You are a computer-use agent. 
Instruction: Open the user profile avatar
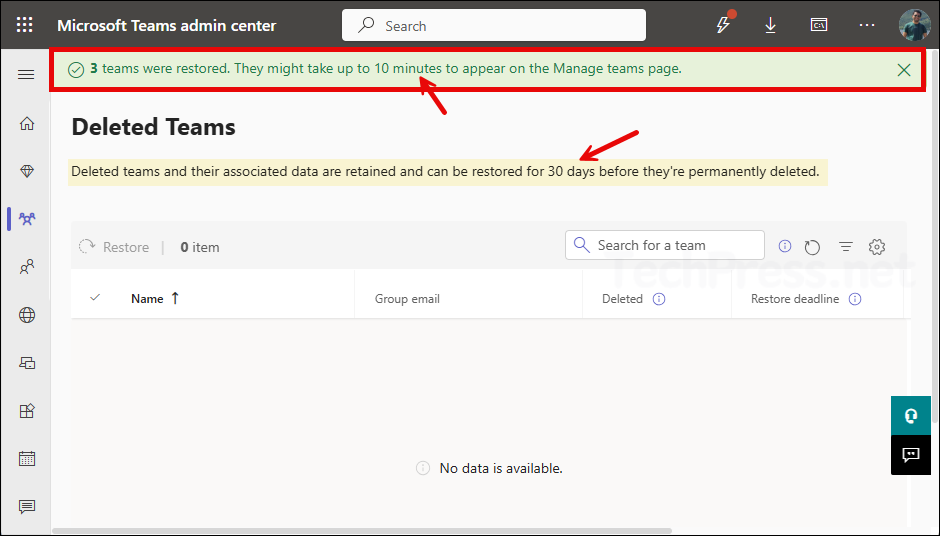coord(914,25)
